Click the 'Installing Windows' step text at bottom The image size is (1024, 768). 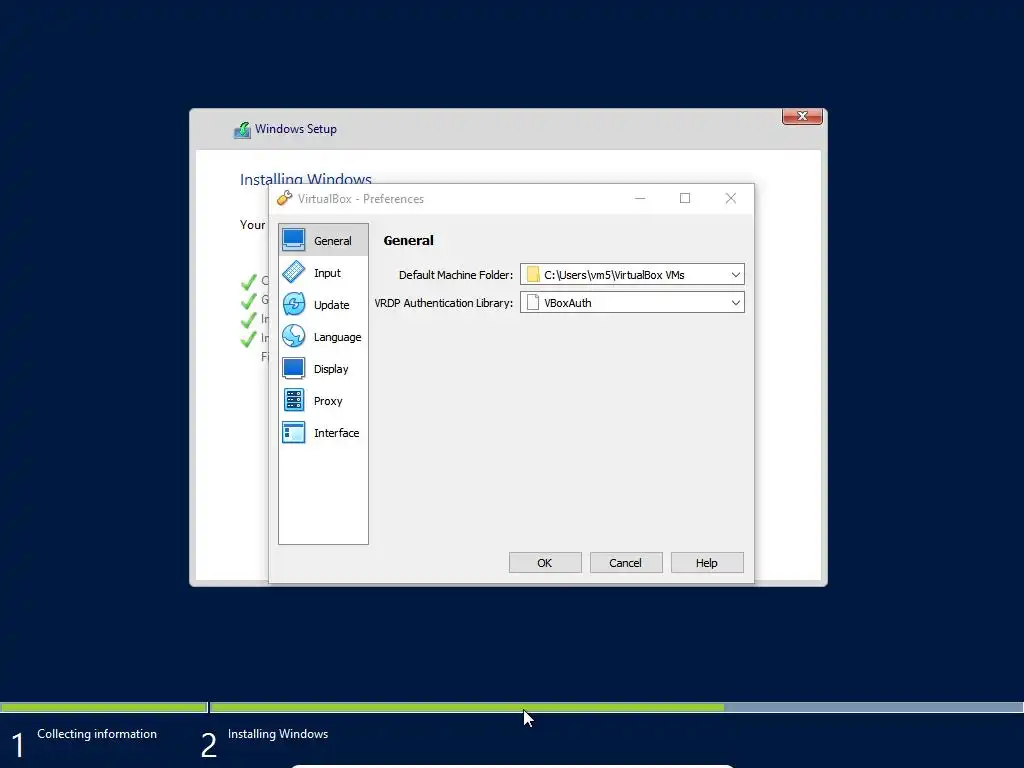[278, 734]
